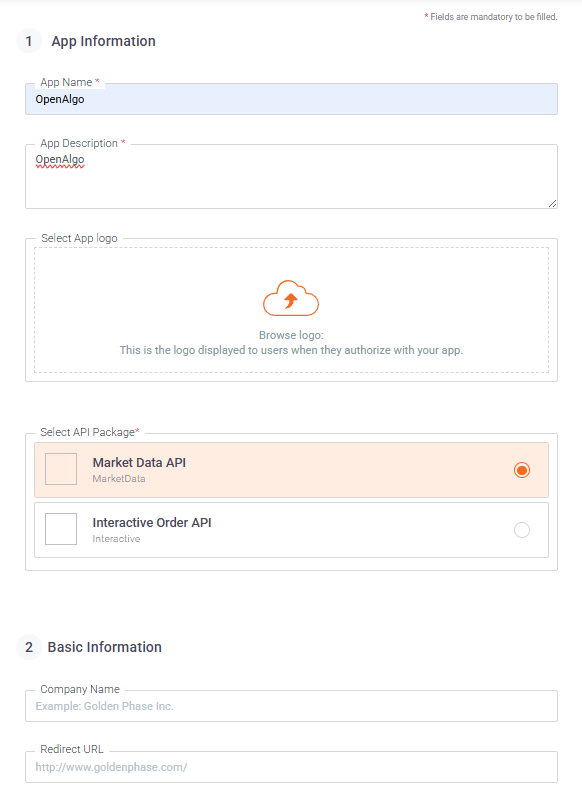
Task: Click the Interactive Order API package thumbnail
Action: click(61, 529)
